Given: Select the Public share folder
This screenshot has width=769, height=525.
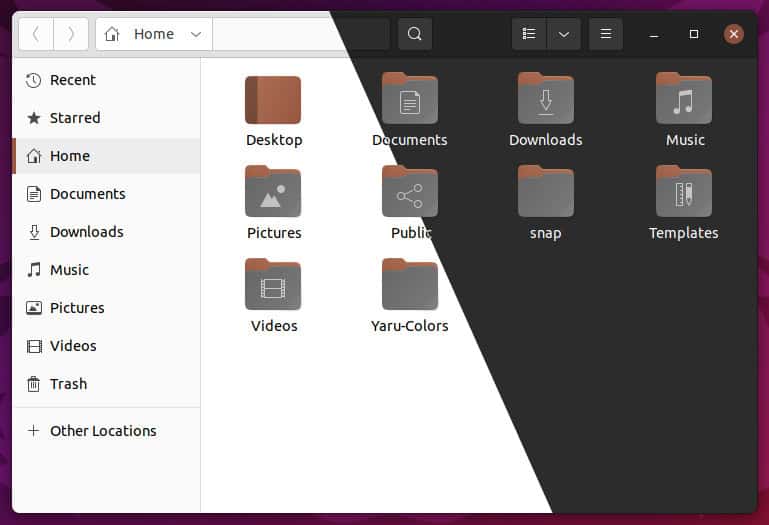Looking at the screenshot, I should [410, 191].
